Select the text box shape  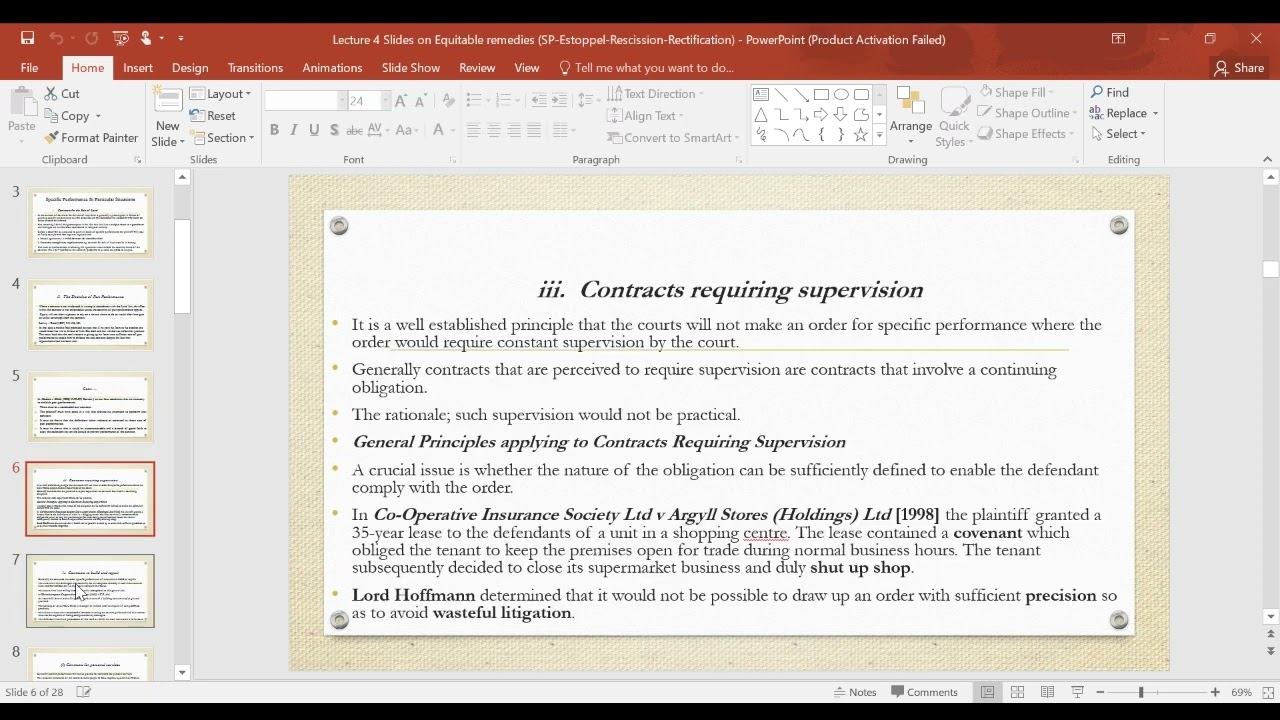[x=761, y=95]
